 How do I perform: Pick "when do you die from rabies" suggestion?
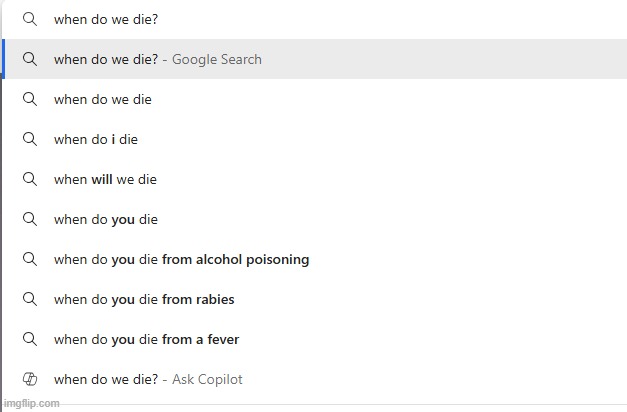pos(144,299)
